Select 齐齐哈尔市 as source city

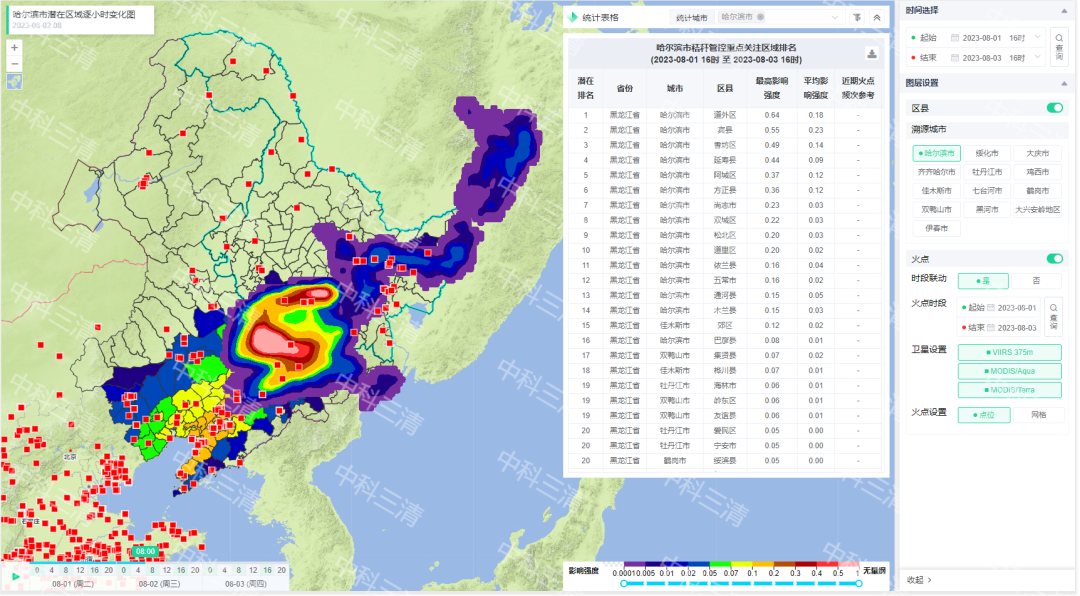[936, 172]
